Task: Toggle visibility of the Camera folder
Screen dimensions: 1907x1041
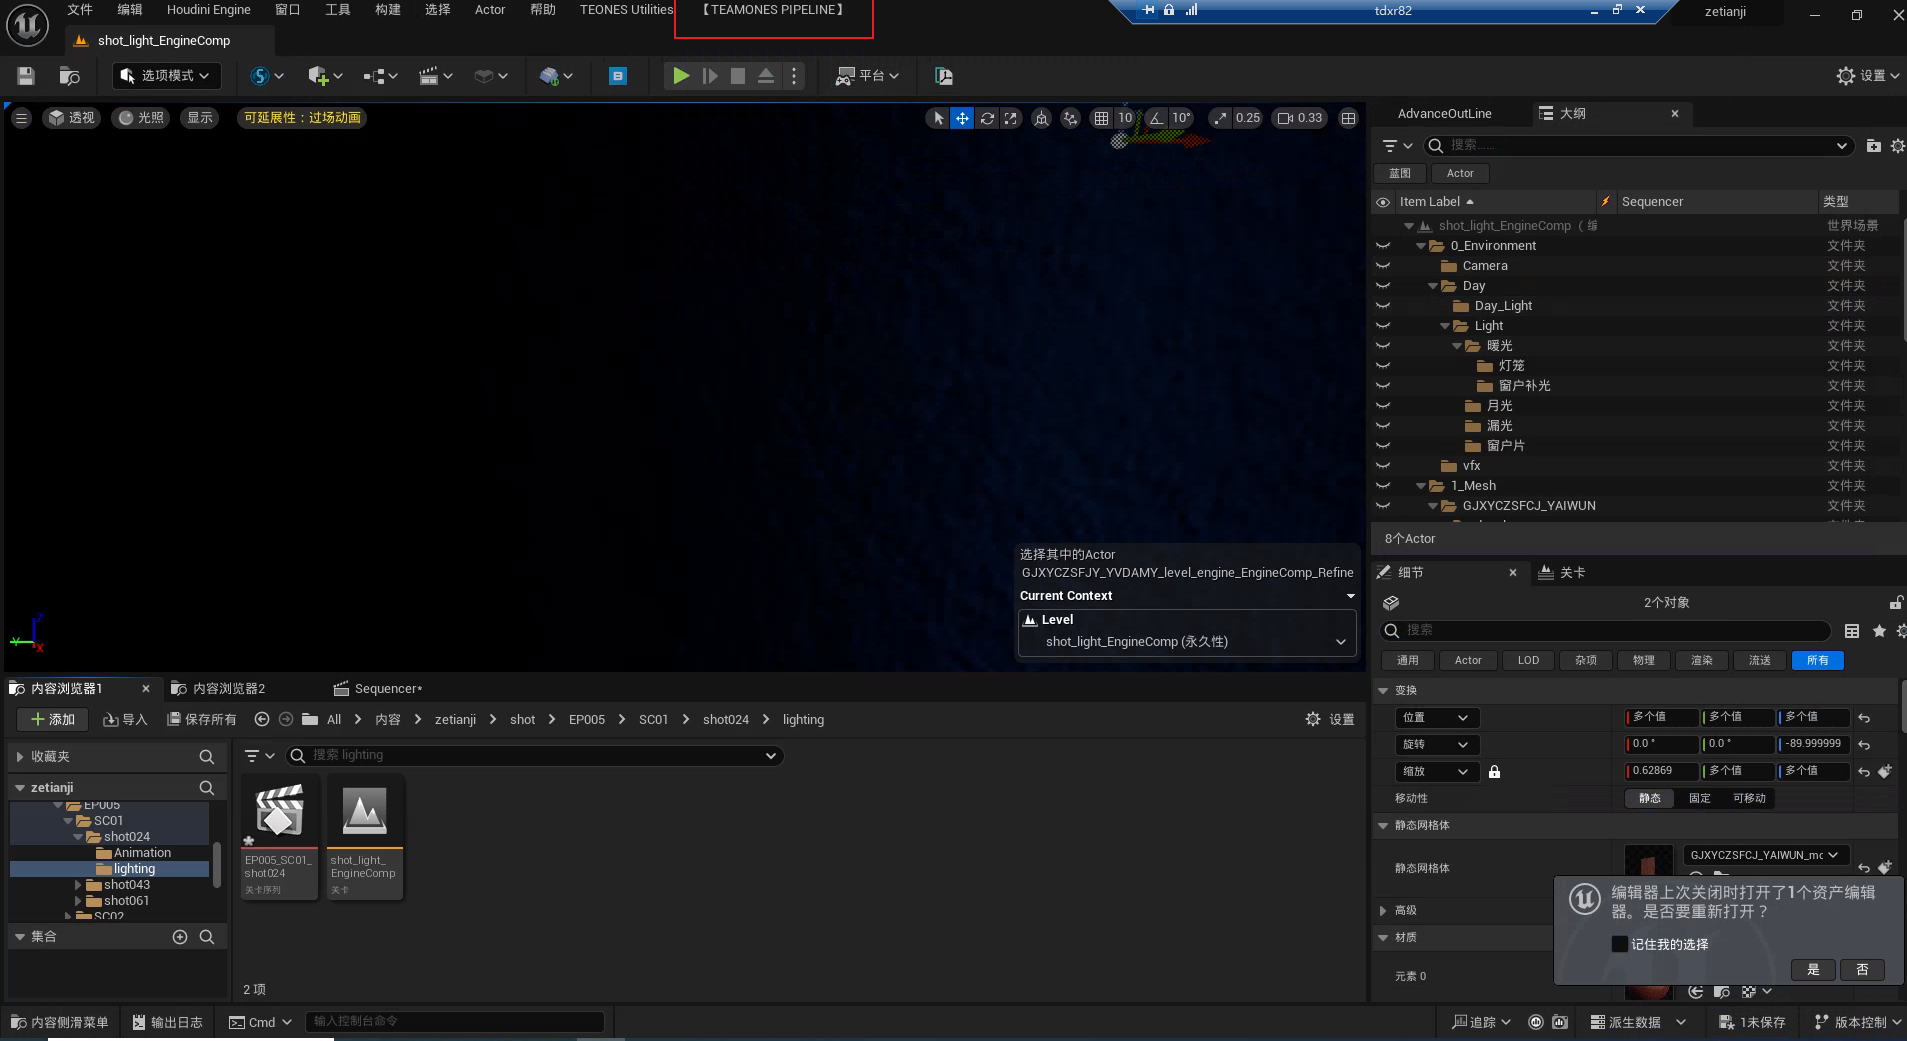Action: pos(1383,266)
